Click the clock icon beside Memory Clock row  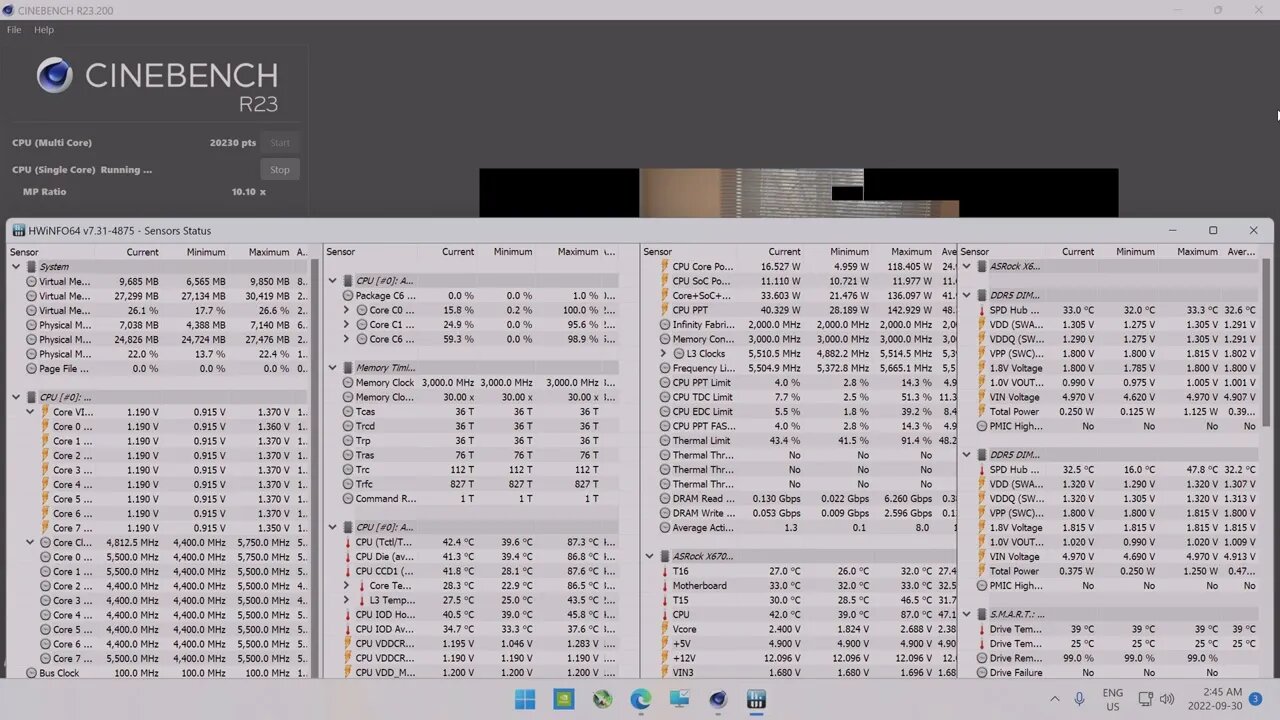click(x=348, y=383)
